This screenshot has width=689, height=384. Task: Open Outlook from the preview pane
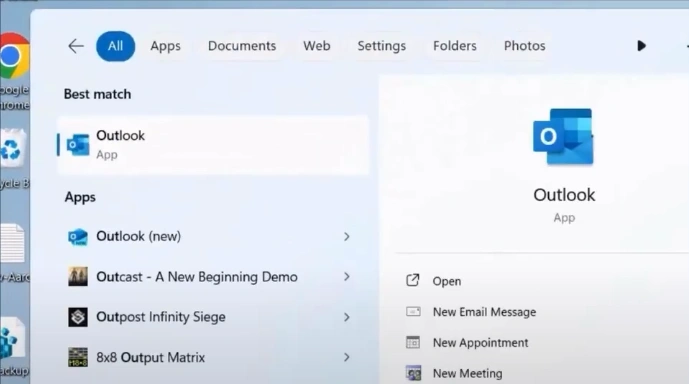pos(447,281)
